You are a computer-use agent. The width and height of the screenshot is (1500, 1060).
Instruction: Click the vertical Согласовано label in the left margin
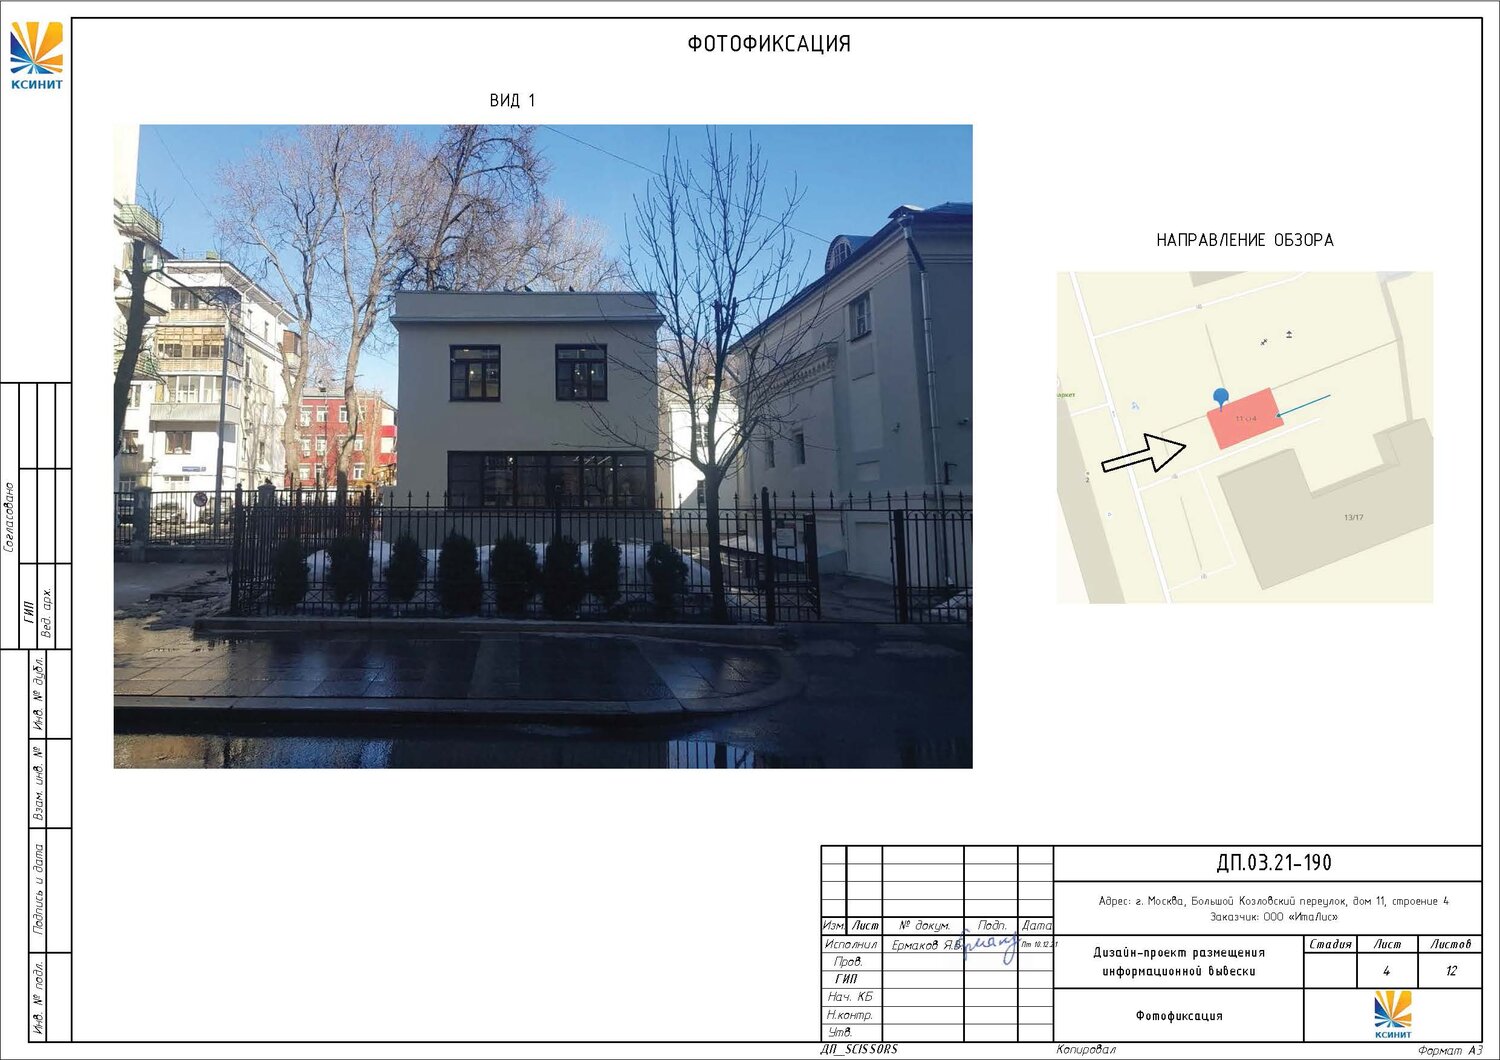click(9, 517)
